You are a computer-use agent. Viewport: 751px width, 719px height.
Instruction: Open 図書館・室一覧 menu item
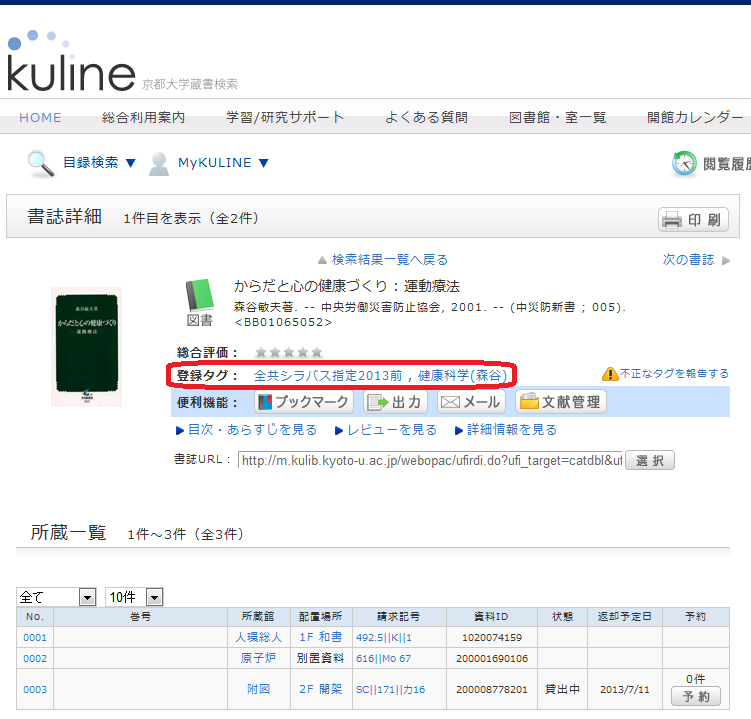coord(558,117)
